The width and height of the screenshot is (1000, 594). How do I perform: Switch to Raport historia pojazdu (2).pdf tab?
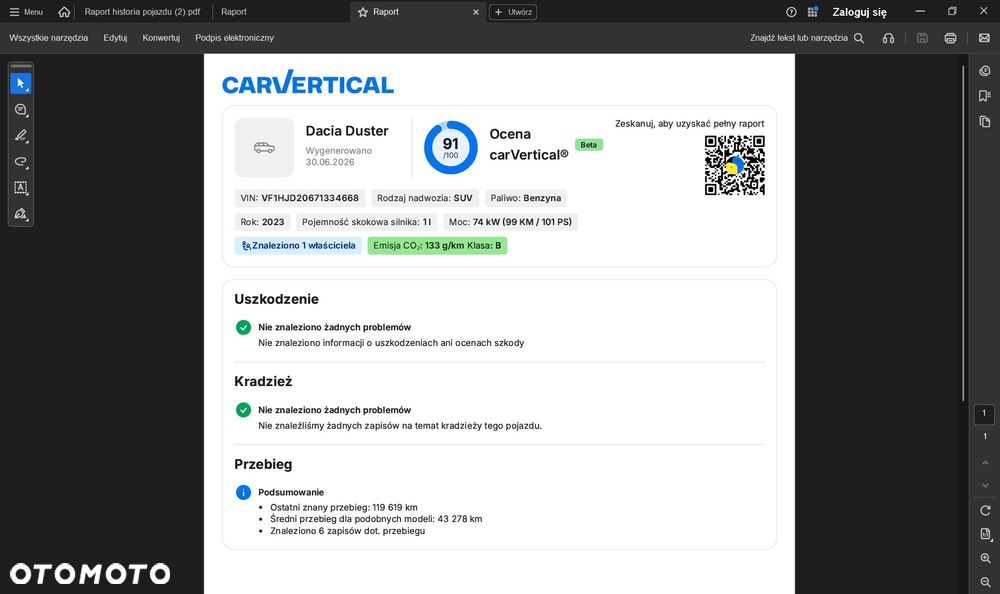click(x=142, y=12)
